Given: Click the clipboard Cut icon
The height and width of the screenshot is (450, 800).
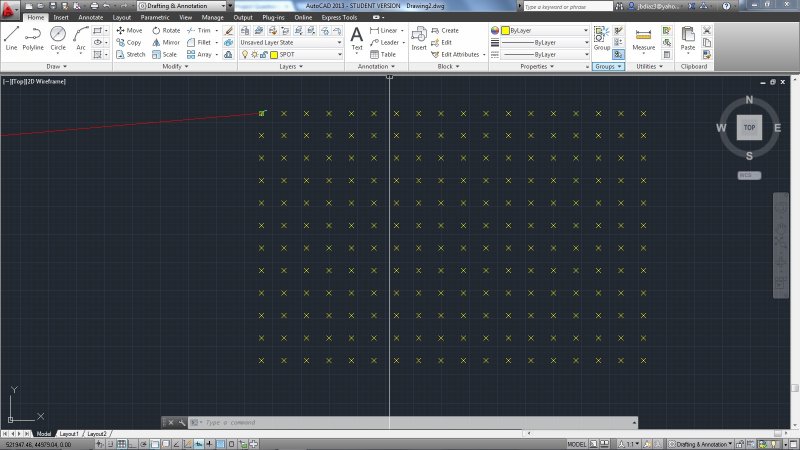Looking at the screenshot, I should [x=707, y=31].
